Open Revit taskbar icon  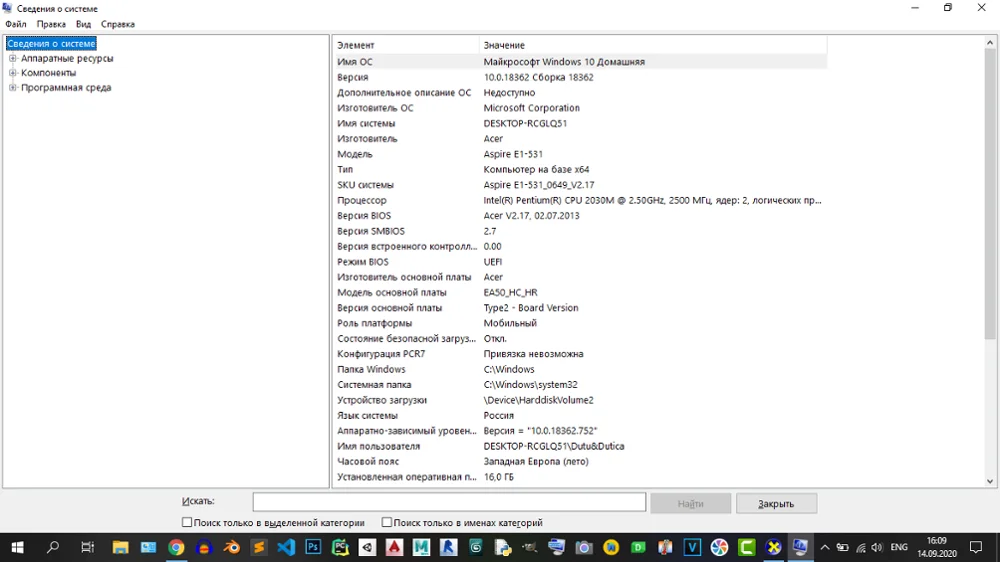[x=448, y=547]
